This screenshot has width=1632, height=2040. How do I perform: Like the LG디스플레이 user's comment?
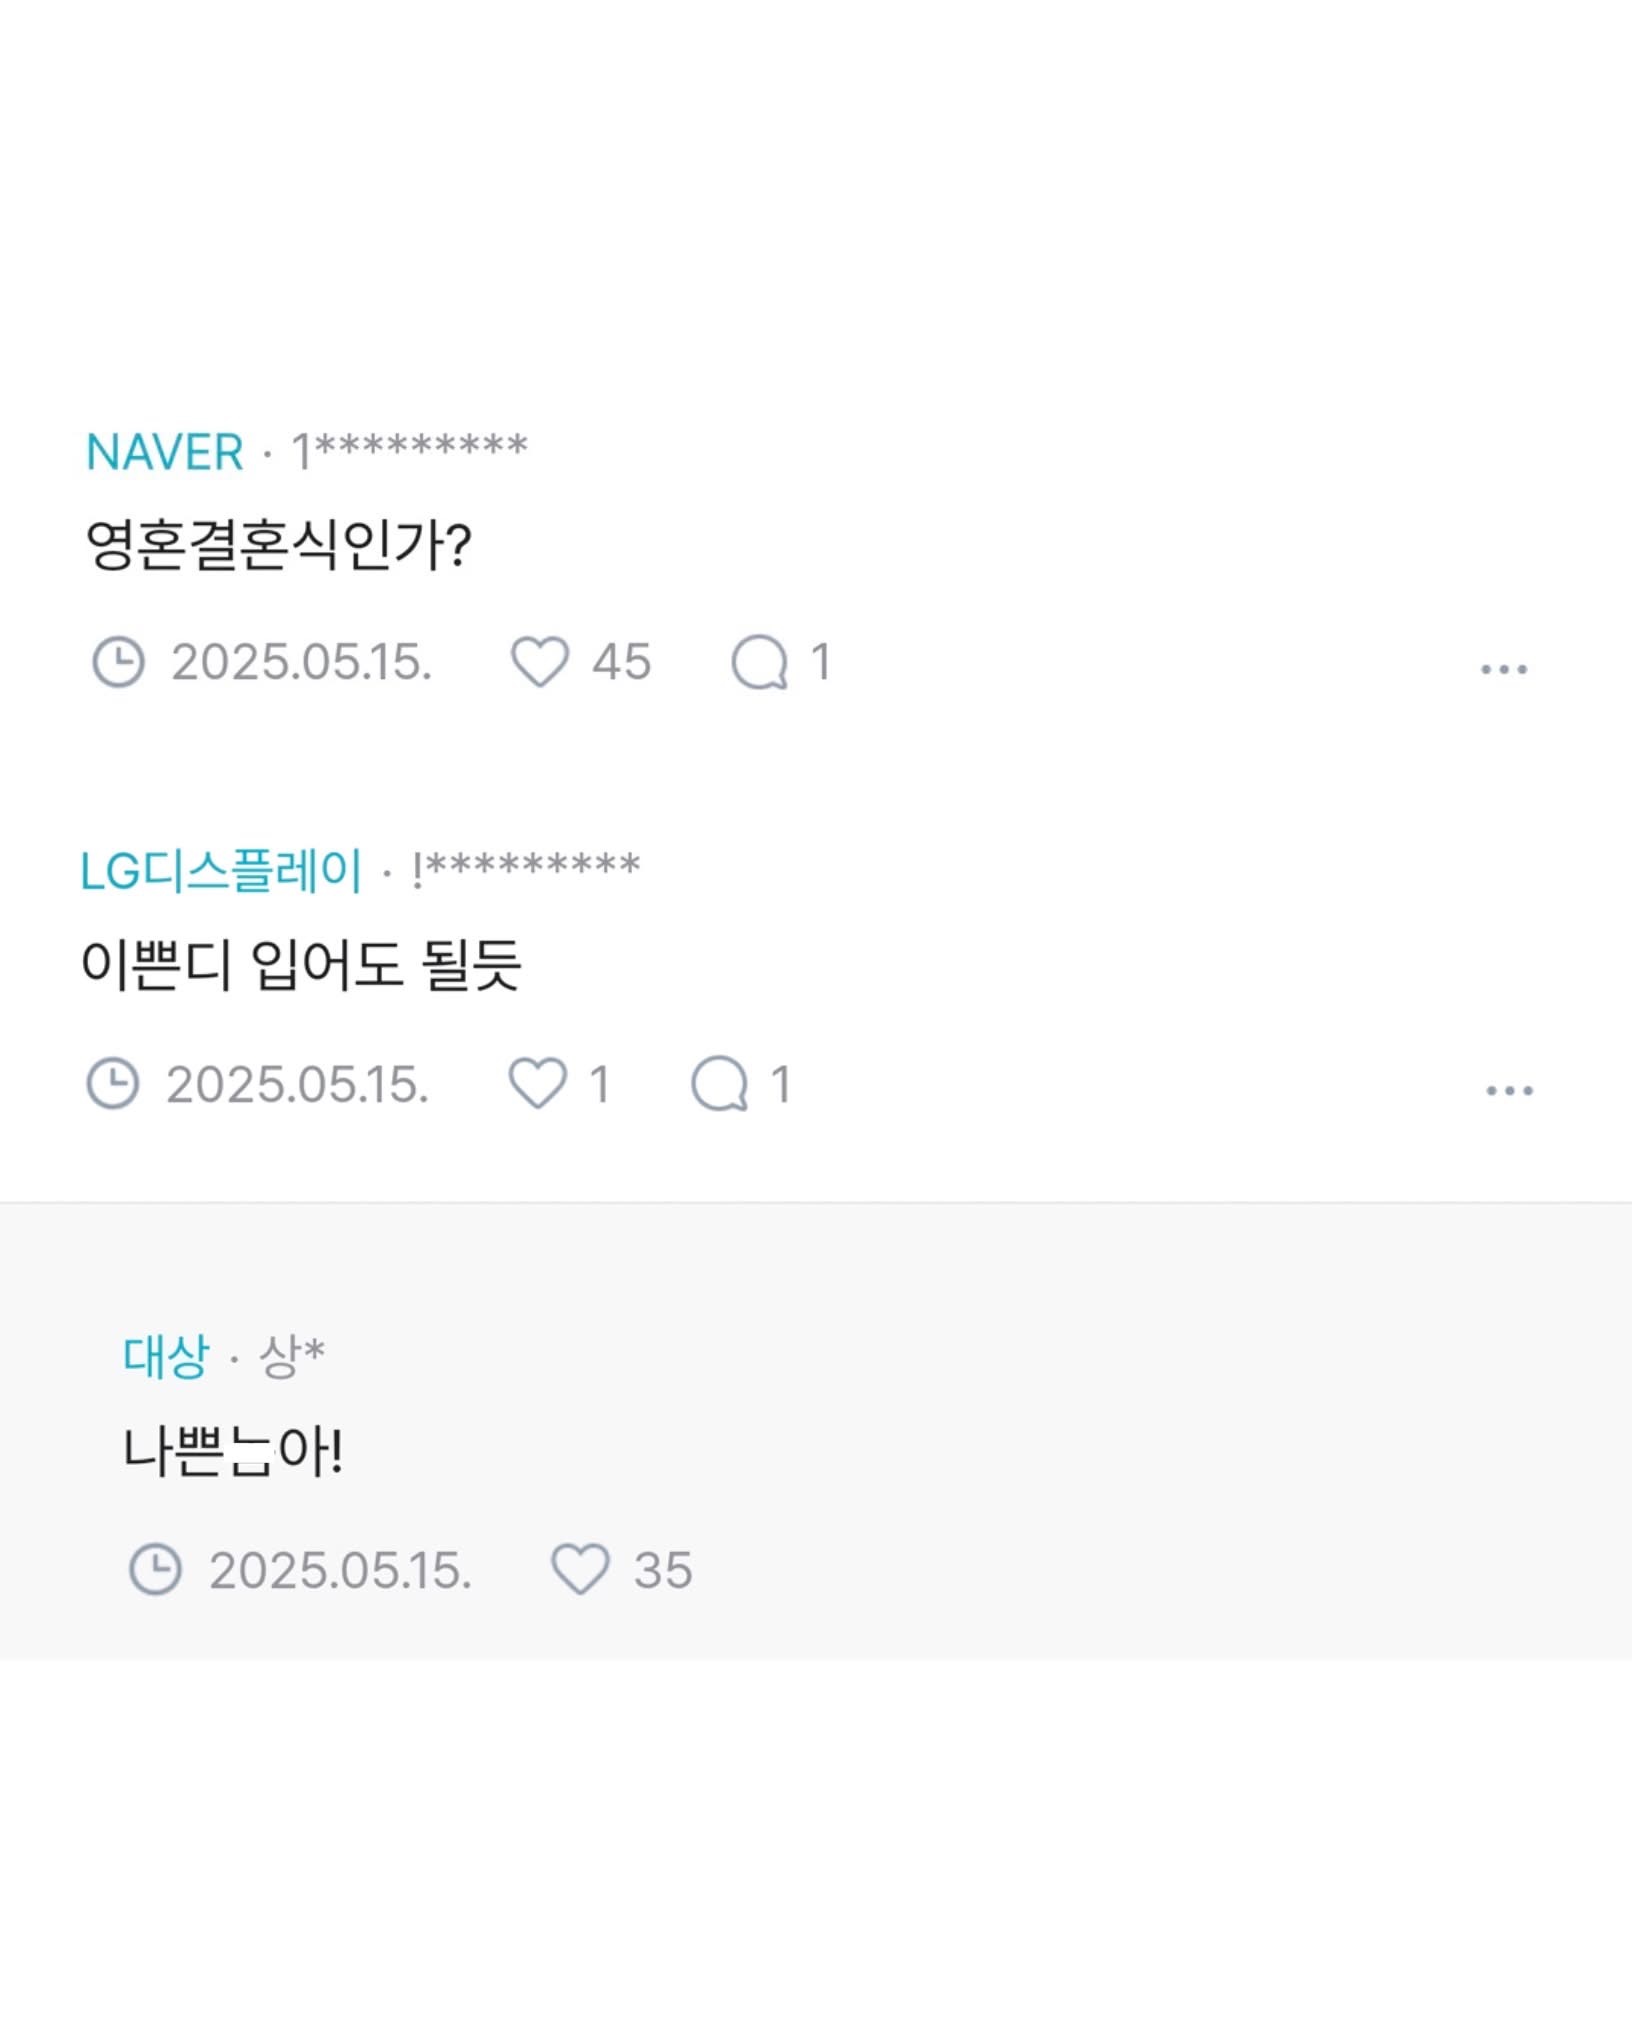coord(538,1084)
